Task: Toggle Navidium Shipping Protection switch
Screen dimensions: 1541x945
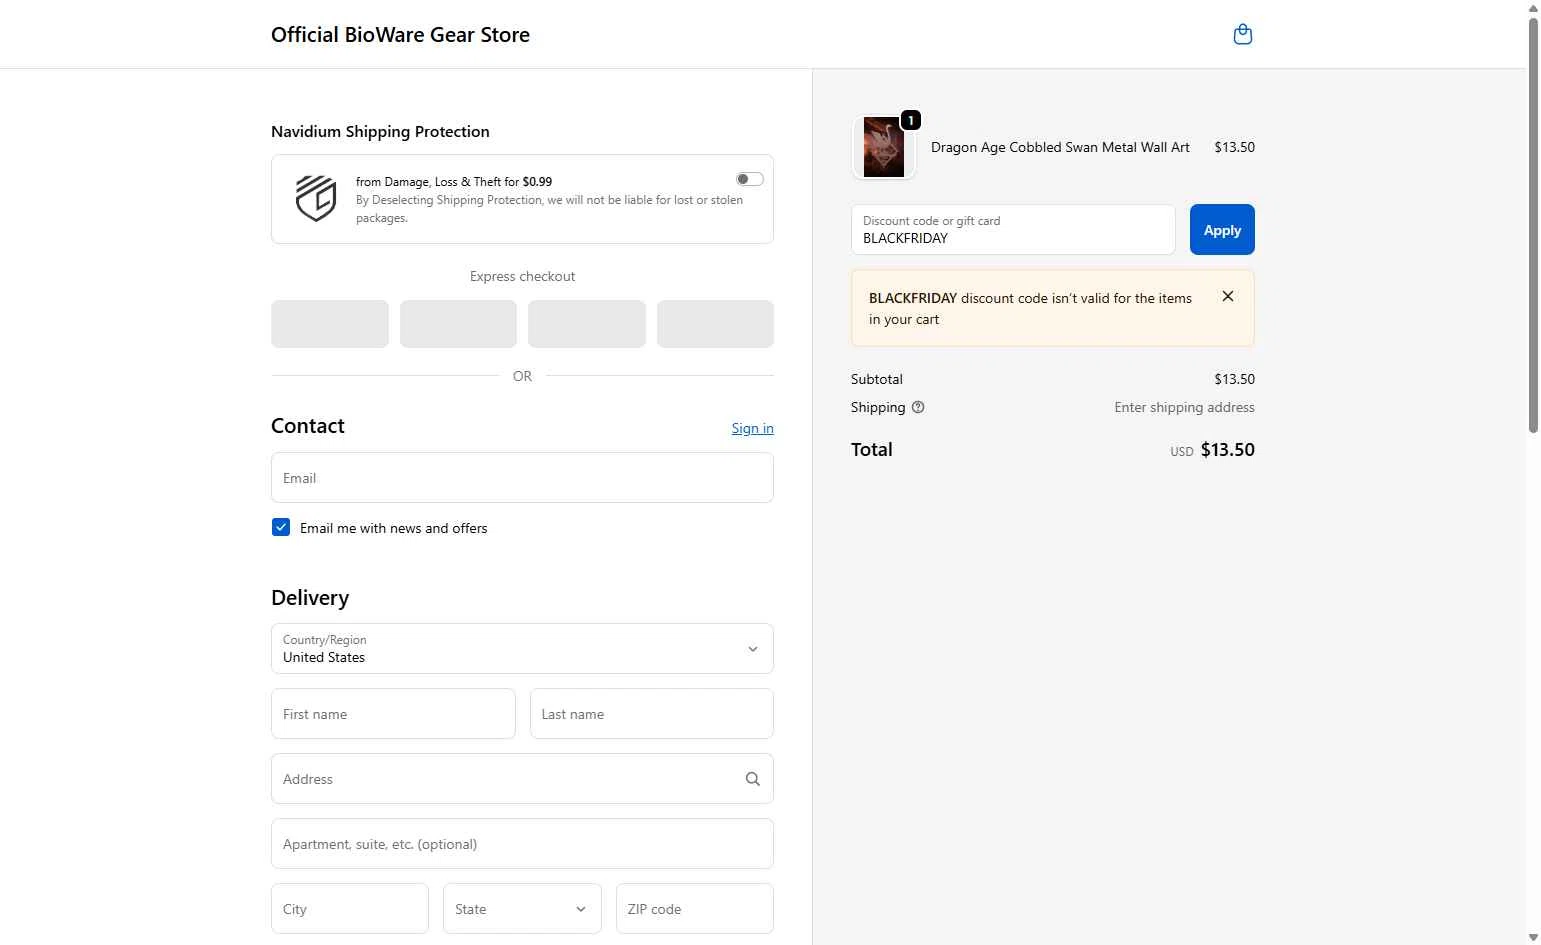Action: (x=750, y=179)
